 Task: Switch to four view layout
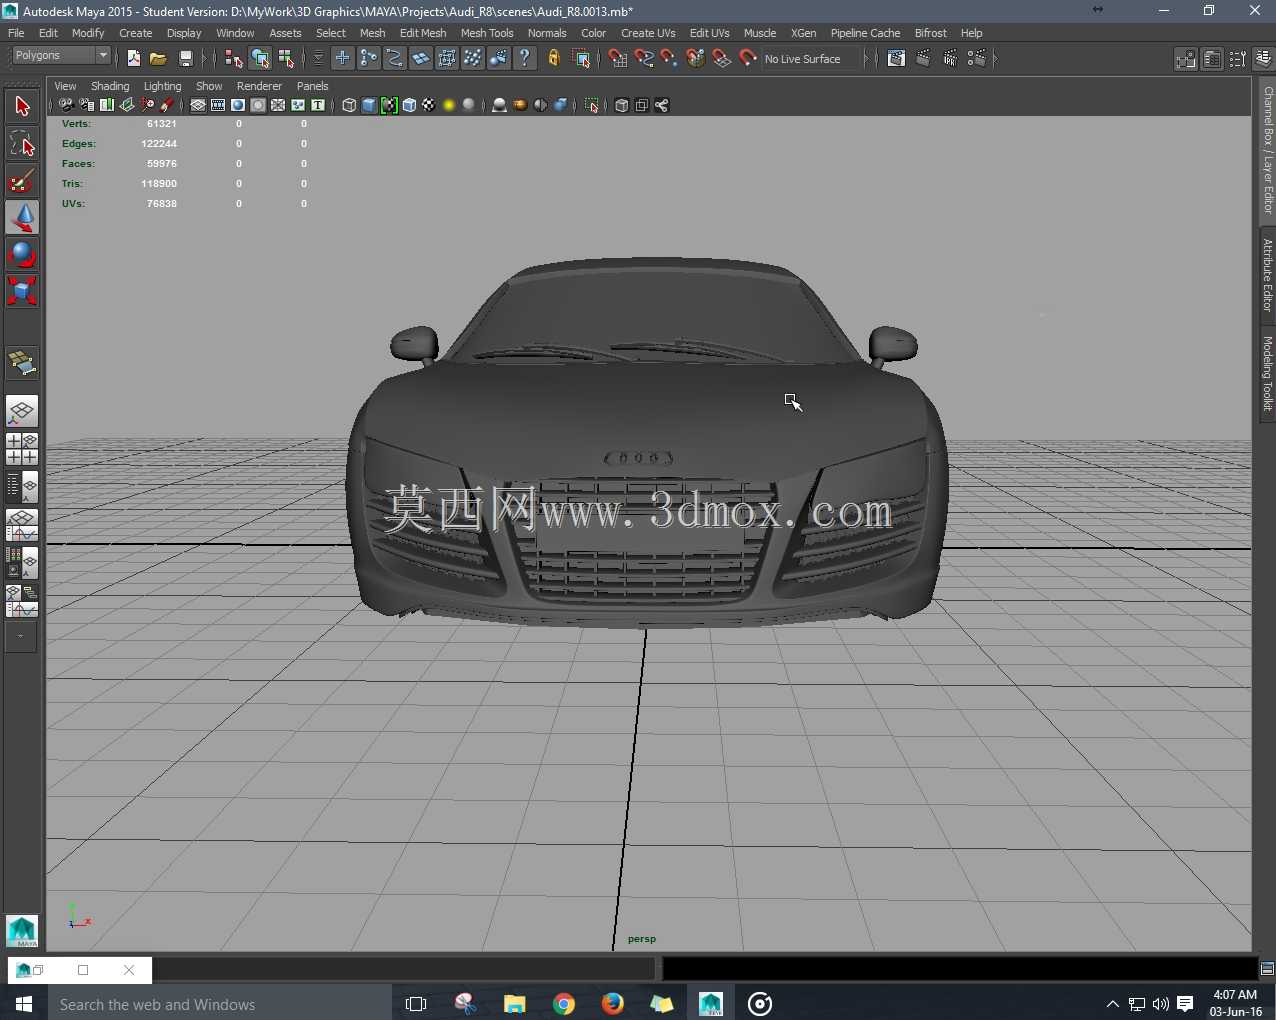coord(22,449)
